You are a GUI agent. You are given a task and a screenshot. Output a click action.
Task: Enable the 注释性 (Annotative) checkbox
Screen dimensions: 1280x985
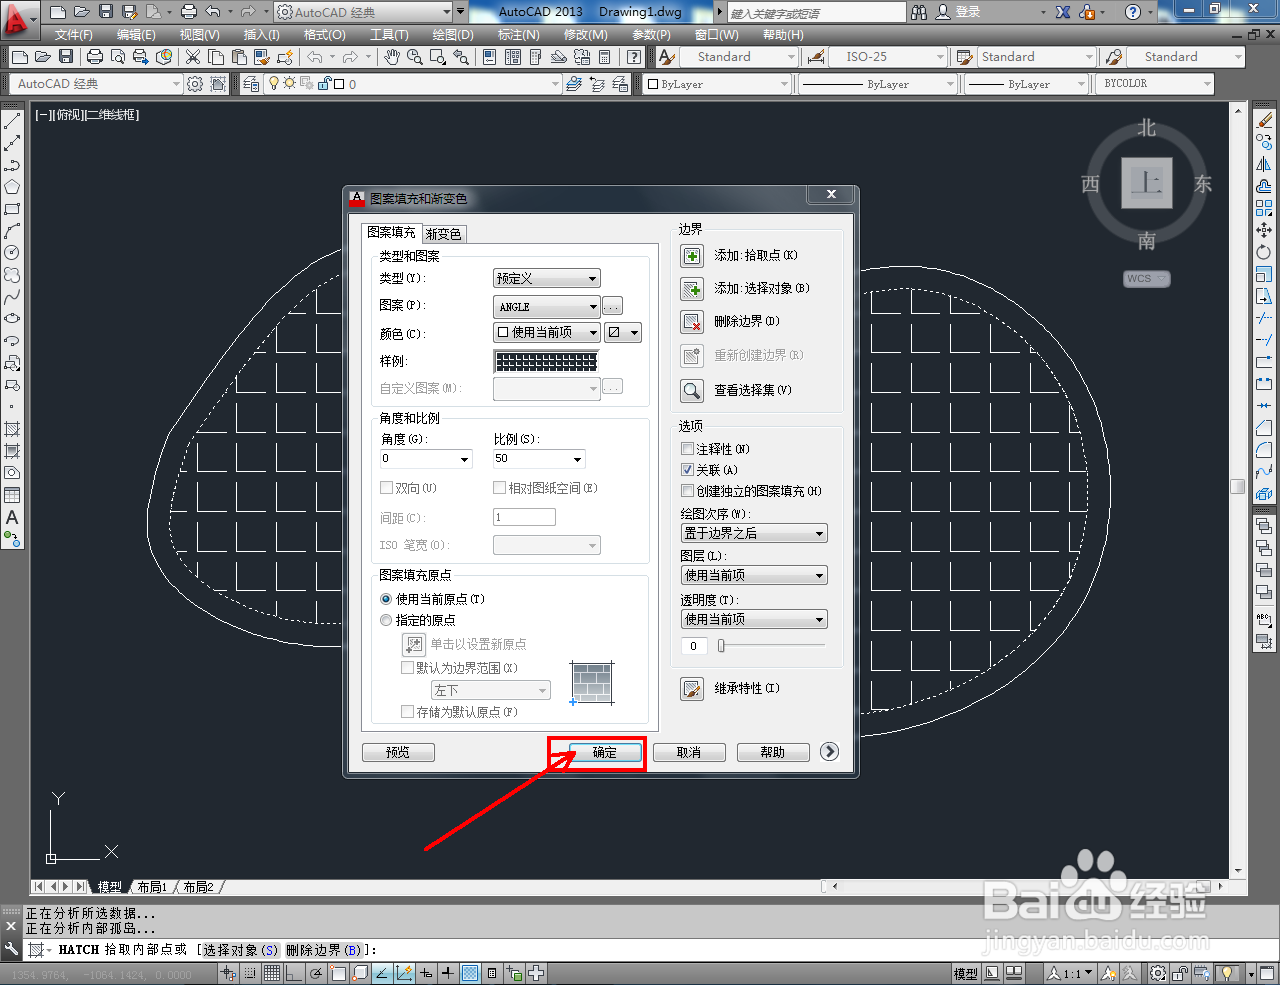tap(687, 449)
